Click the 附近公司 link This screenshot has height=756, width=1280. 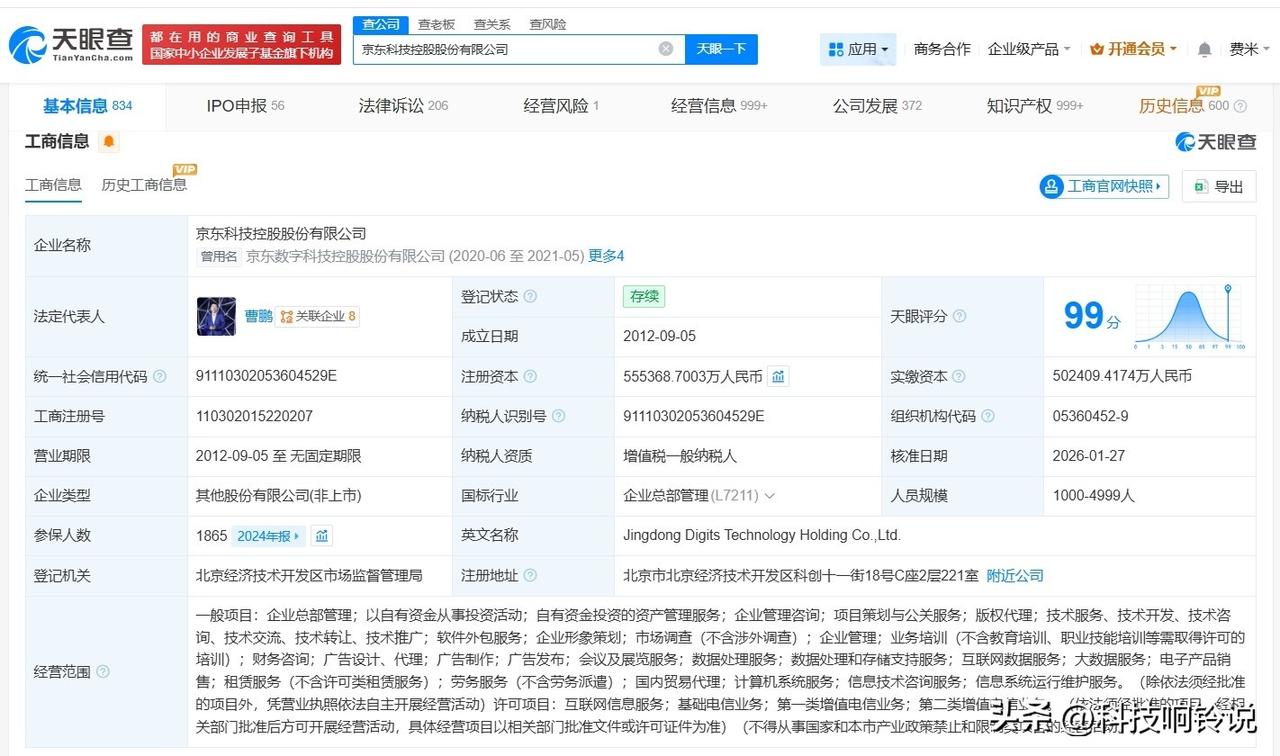pos(1015,576)
